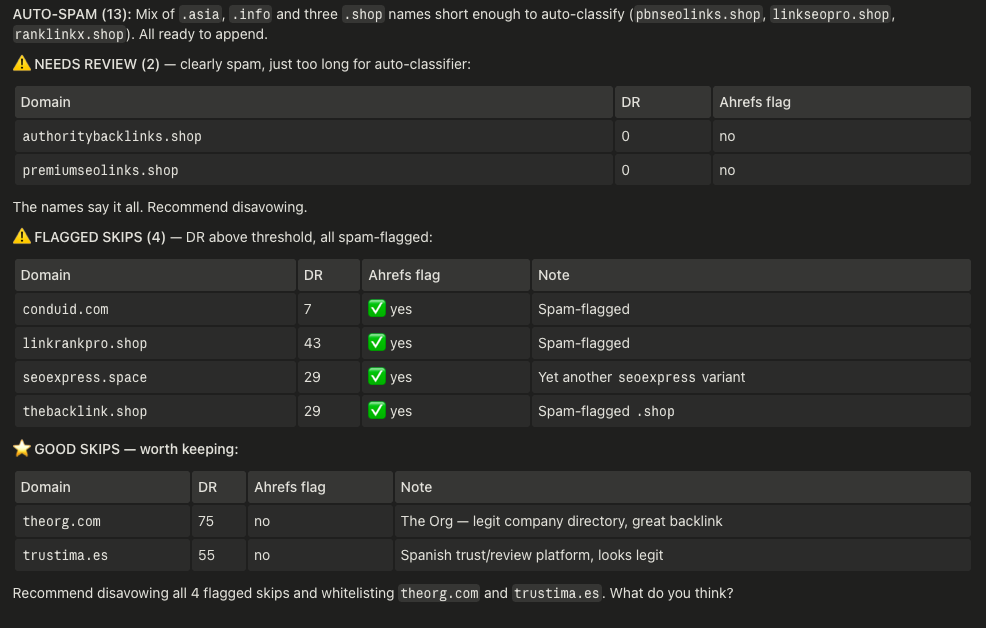The width and height of the screenshot is (986, 628).
Task: Click the pbnseolinks.shop inline code tag
Action: (697, 14)
